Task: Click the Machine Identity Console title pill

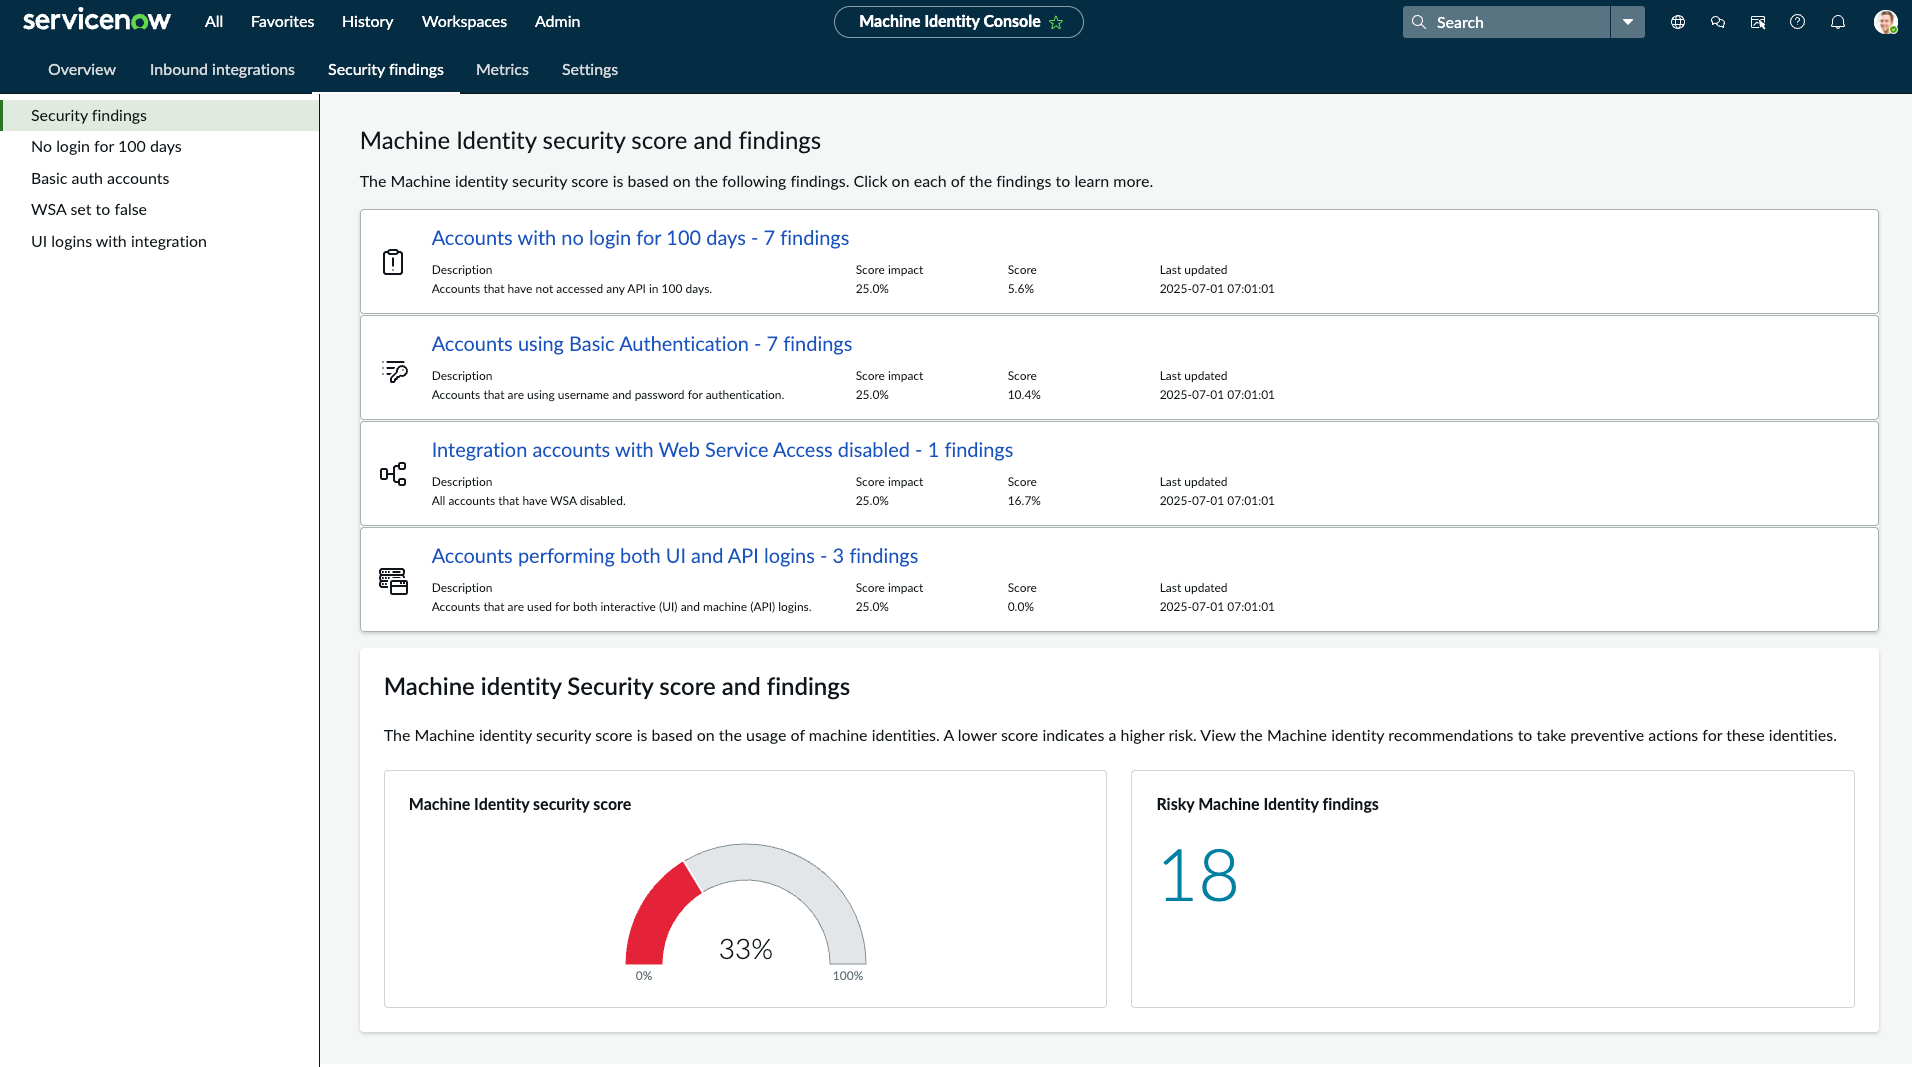Action: pyautogui.click(x=958, y=22)
